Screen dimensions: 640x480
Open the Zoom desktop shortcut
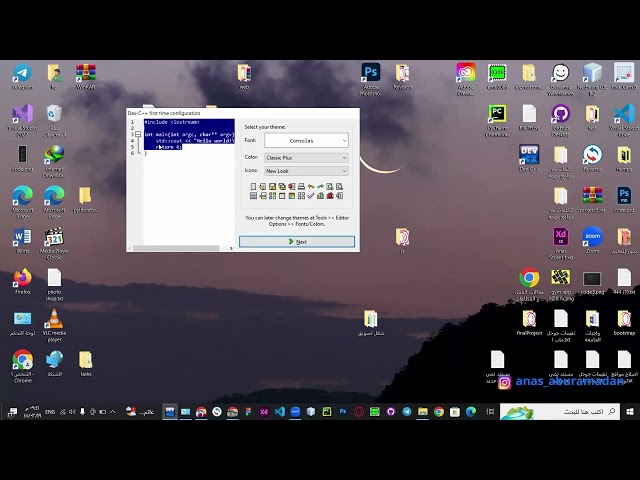(x=592, y=238)
